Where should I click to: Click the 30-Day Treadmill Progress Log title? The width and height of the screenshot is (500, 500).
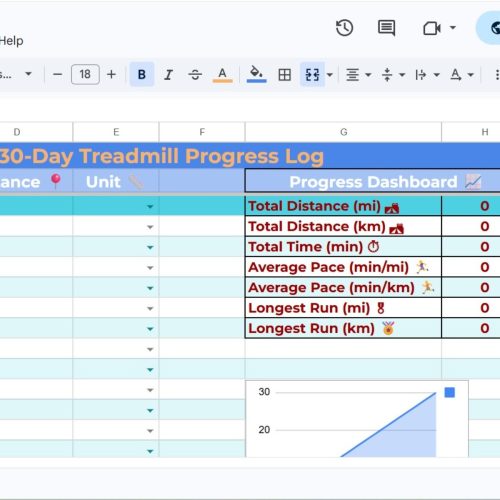tap(162, 156)
